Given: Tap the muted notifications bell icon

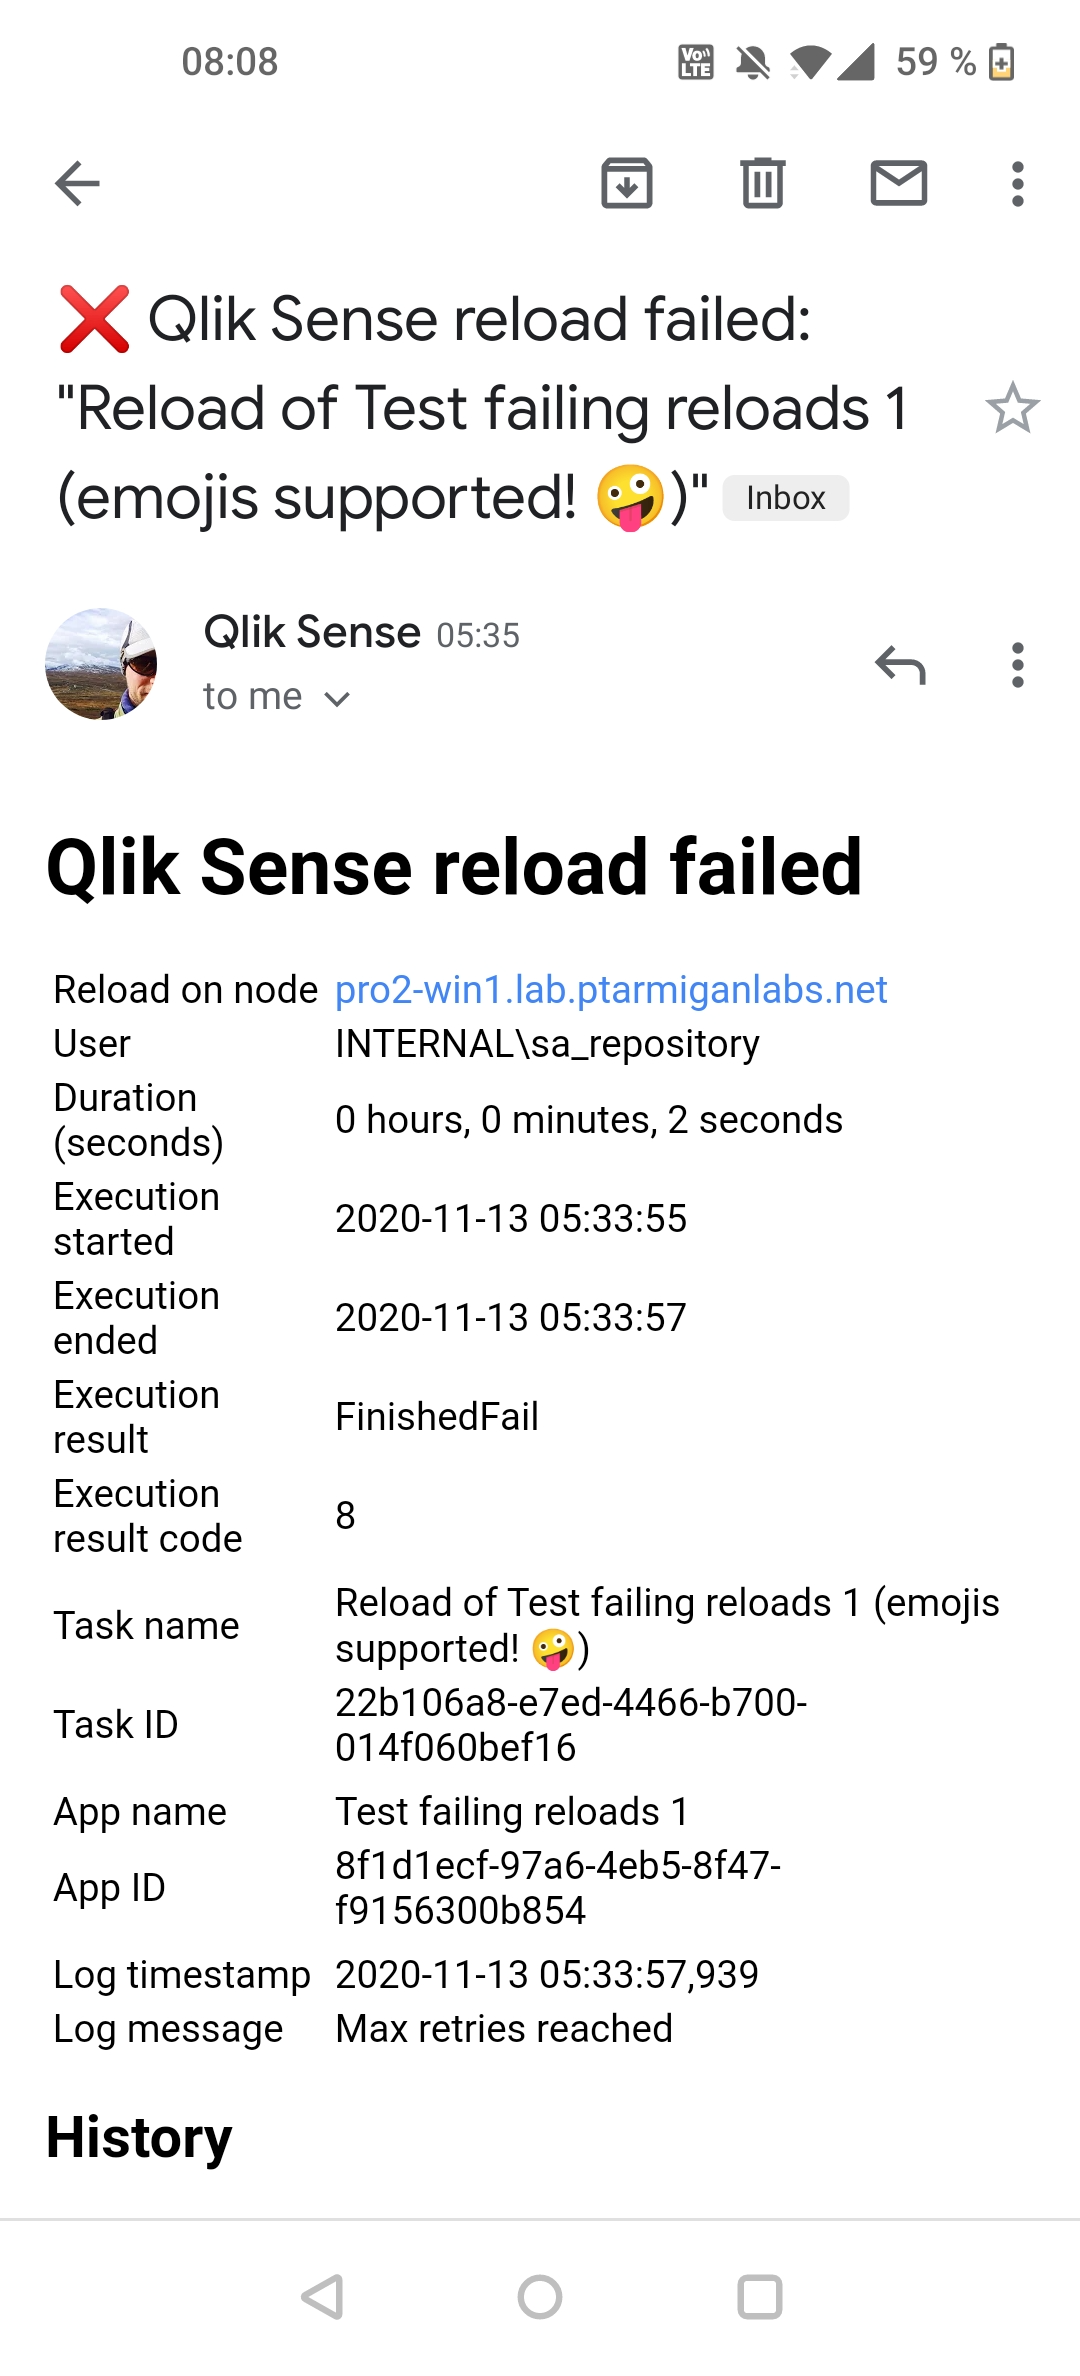Looking at the screenshot, I should 752,62.
